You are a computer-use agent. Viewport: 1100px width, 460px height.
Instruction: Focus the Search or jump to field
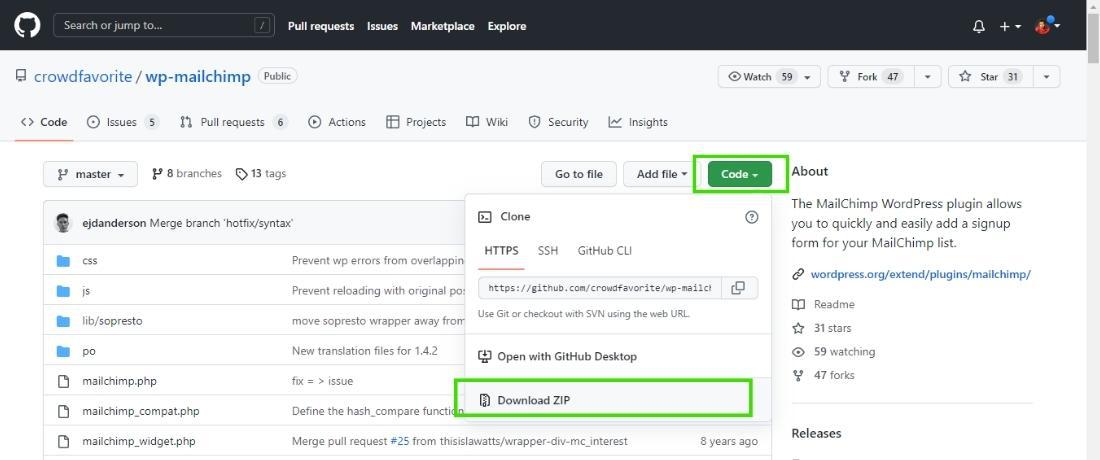(163, 26)
